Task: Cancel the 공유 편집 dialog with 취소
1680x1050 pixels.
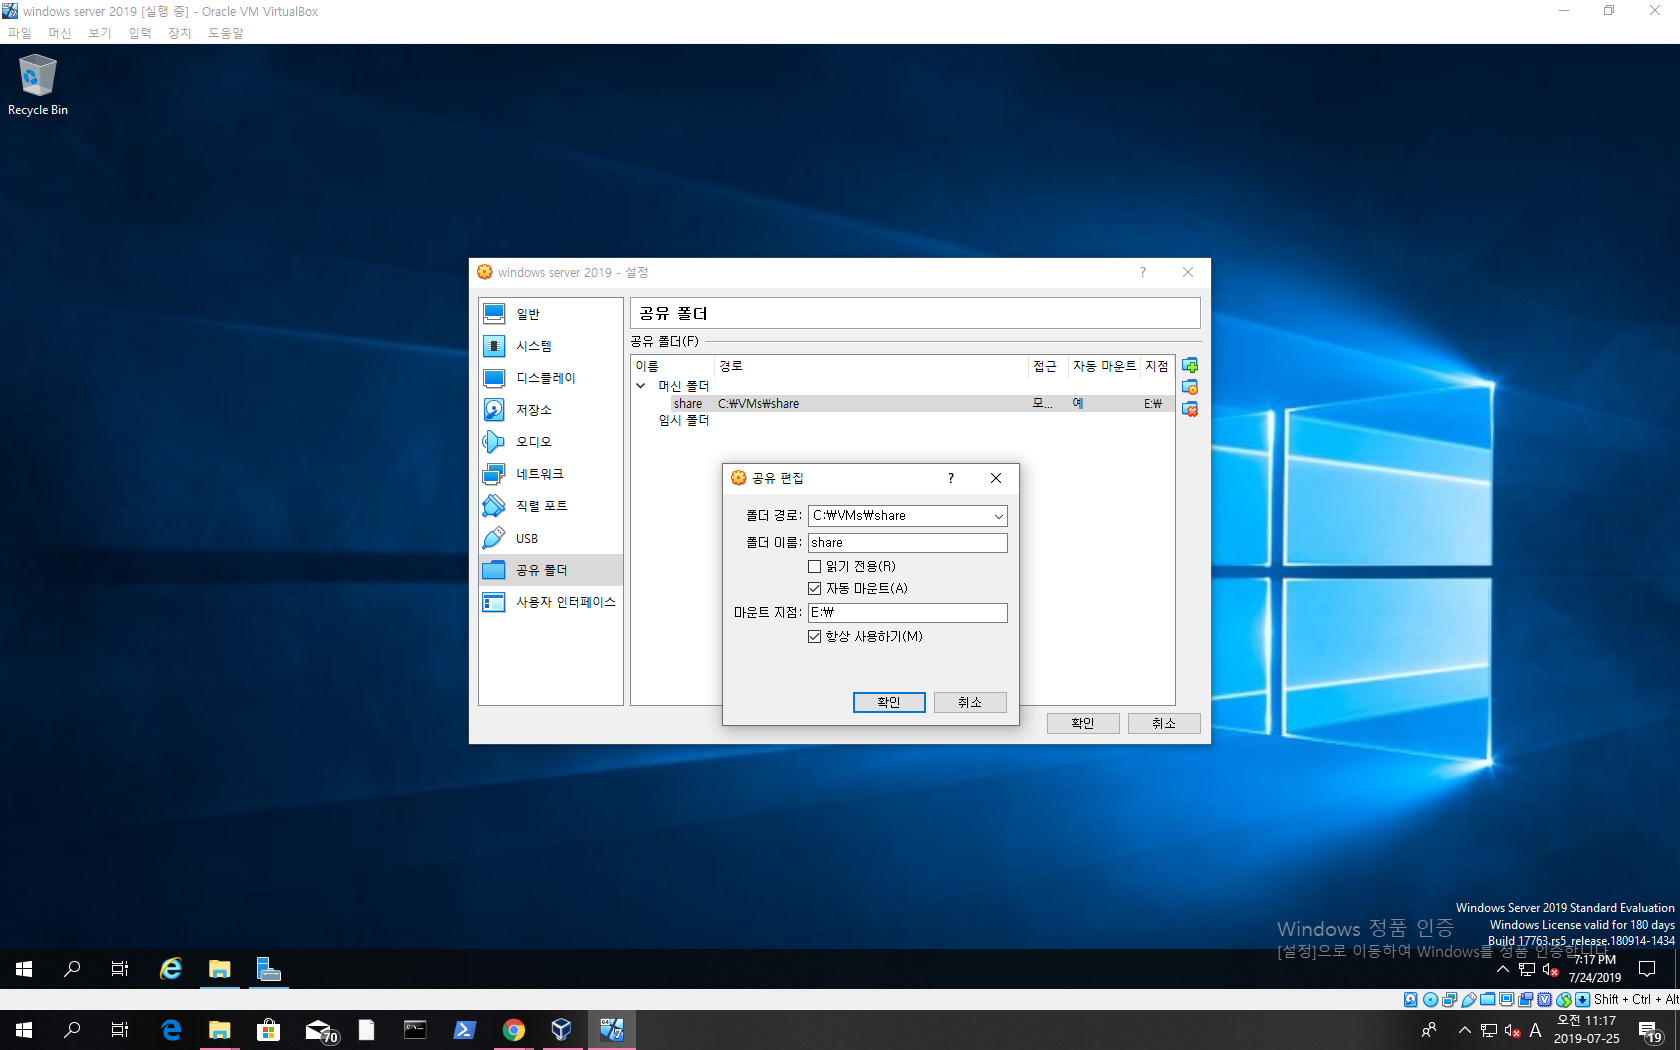Action: click(x=970, y=703)
